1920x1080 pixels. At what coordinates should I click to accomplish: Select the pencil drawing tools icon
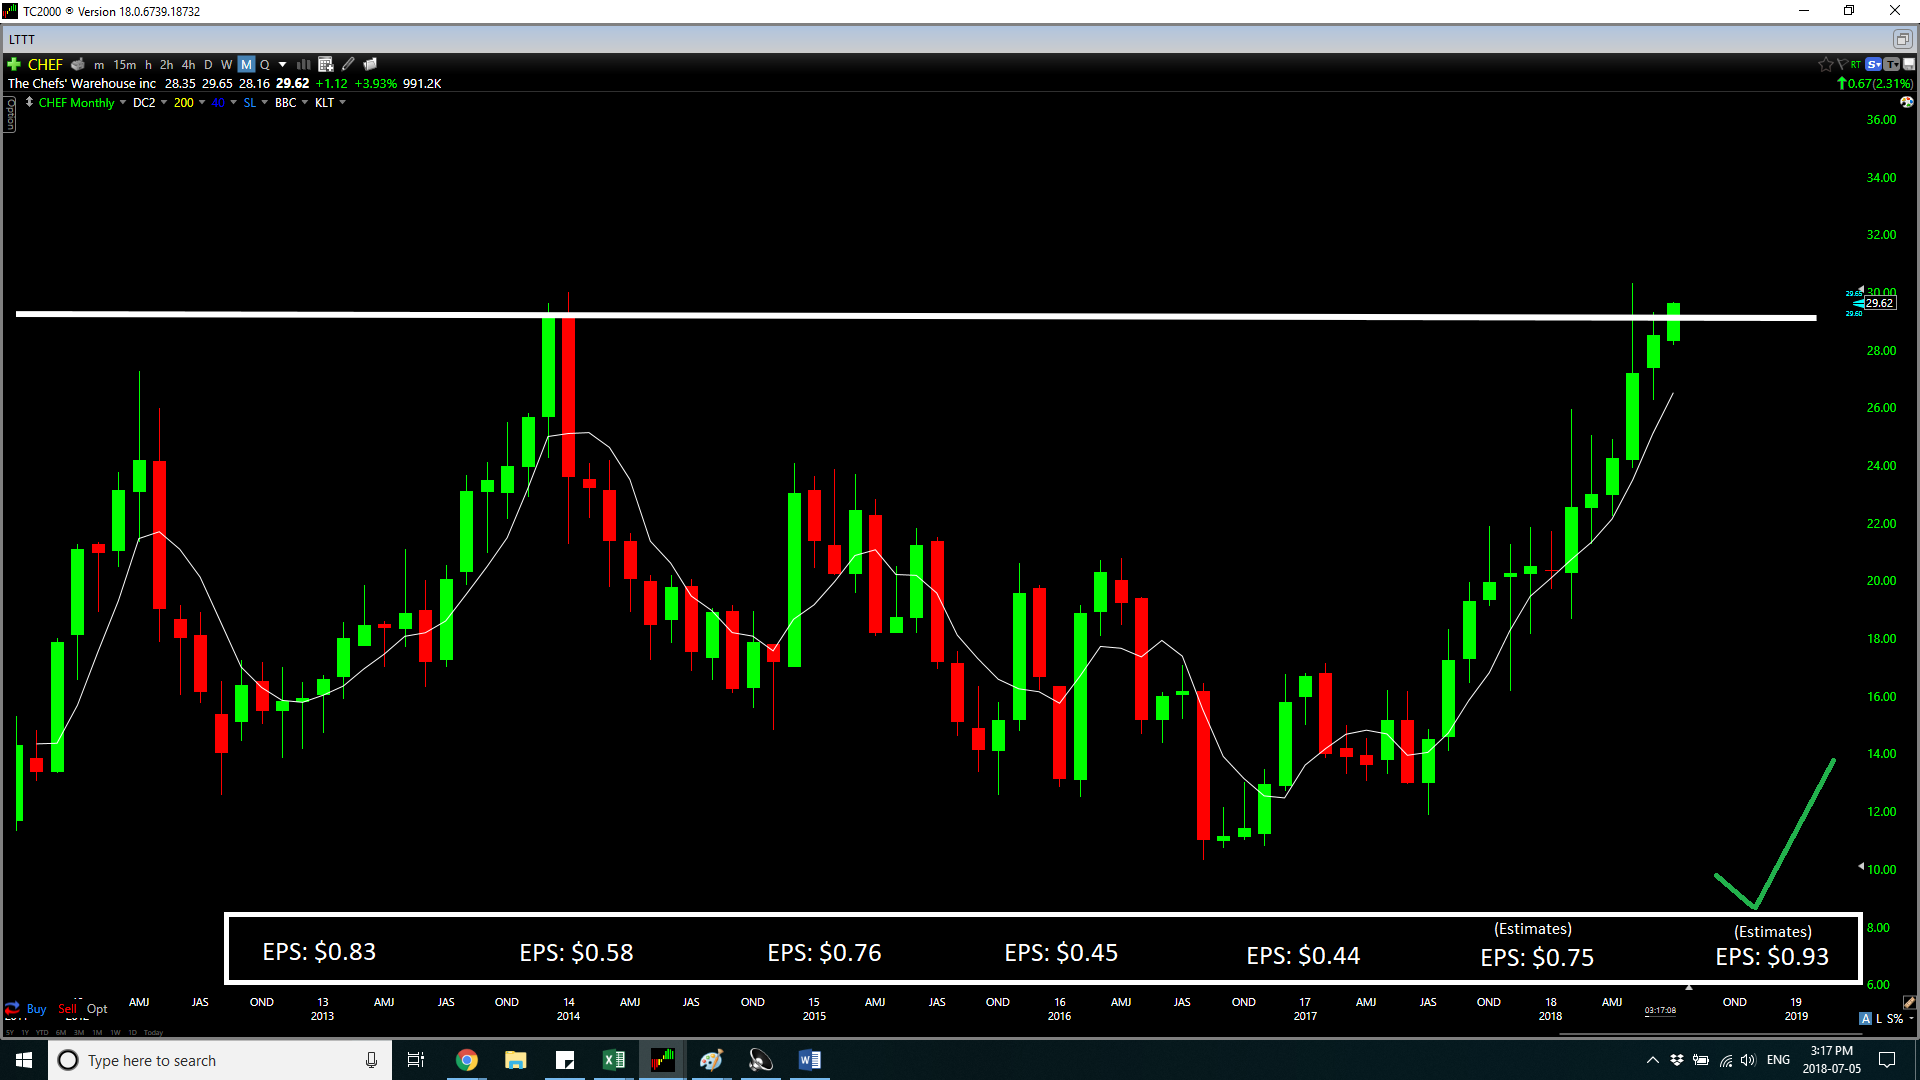348,64
